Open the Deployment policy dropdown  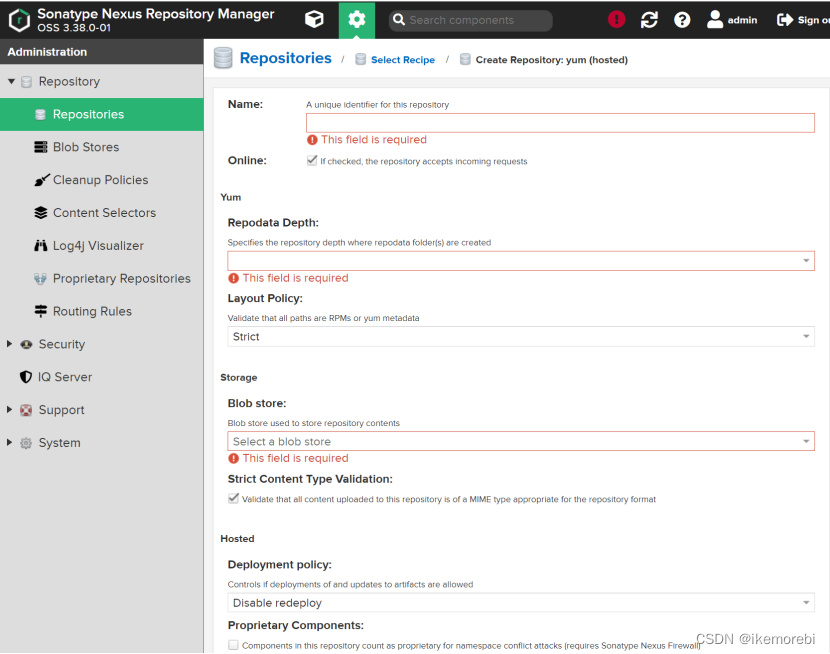(x=521, y=603)
